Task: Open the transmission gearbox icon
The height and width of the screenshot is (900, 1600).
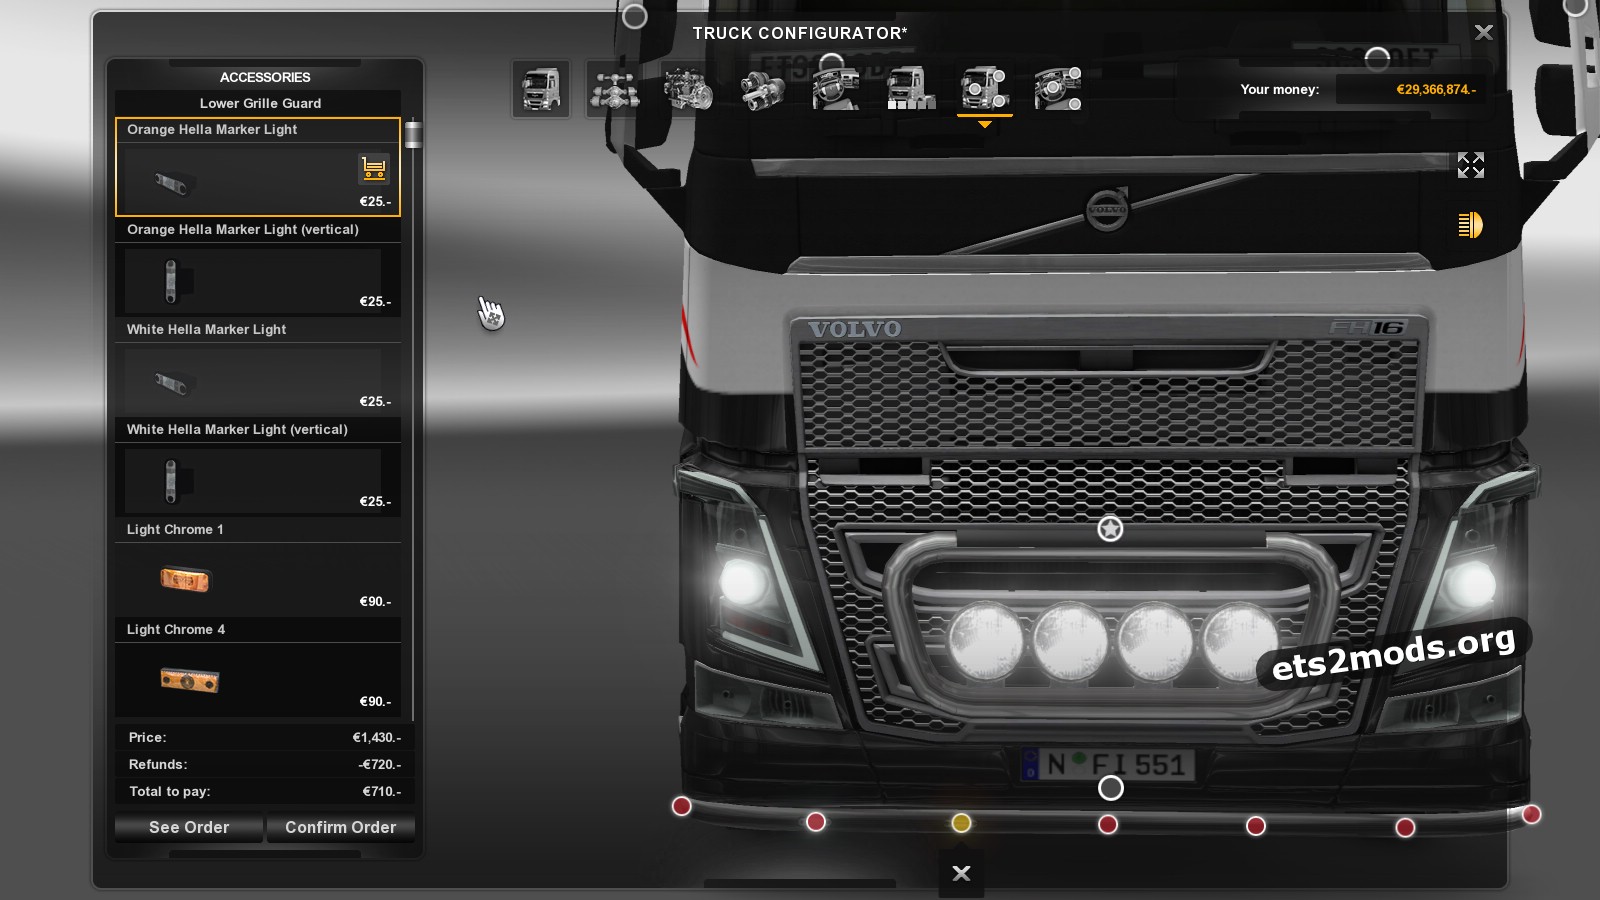Action: coord(763,89)
